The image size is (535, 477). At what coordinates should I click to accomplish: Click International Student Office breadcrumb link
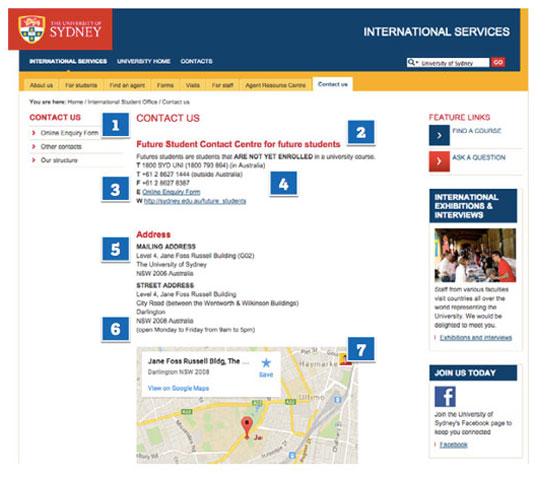(x=122, y=102)
